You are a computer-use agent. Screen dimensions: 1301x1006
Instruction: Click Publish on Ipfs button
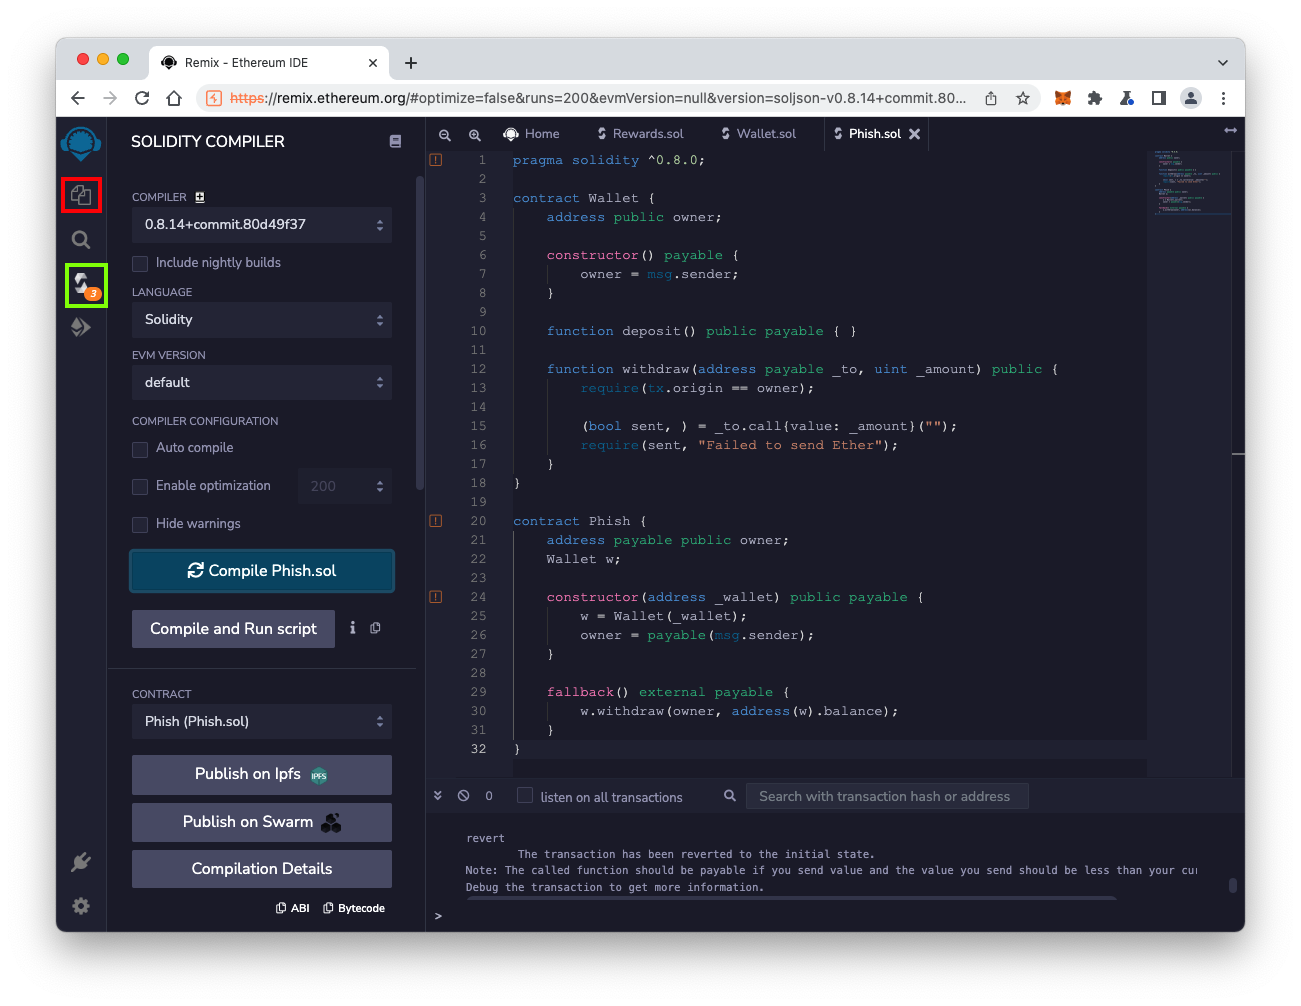pos(262,775)
